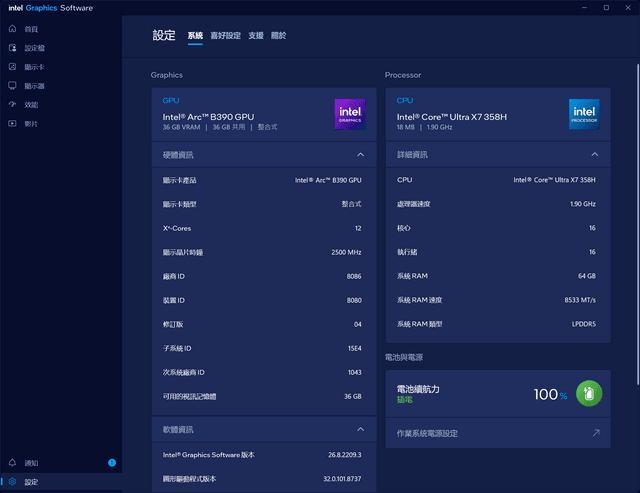
Task: Click the 系統 RAM value 64 GB
Action: pos(587,276)
